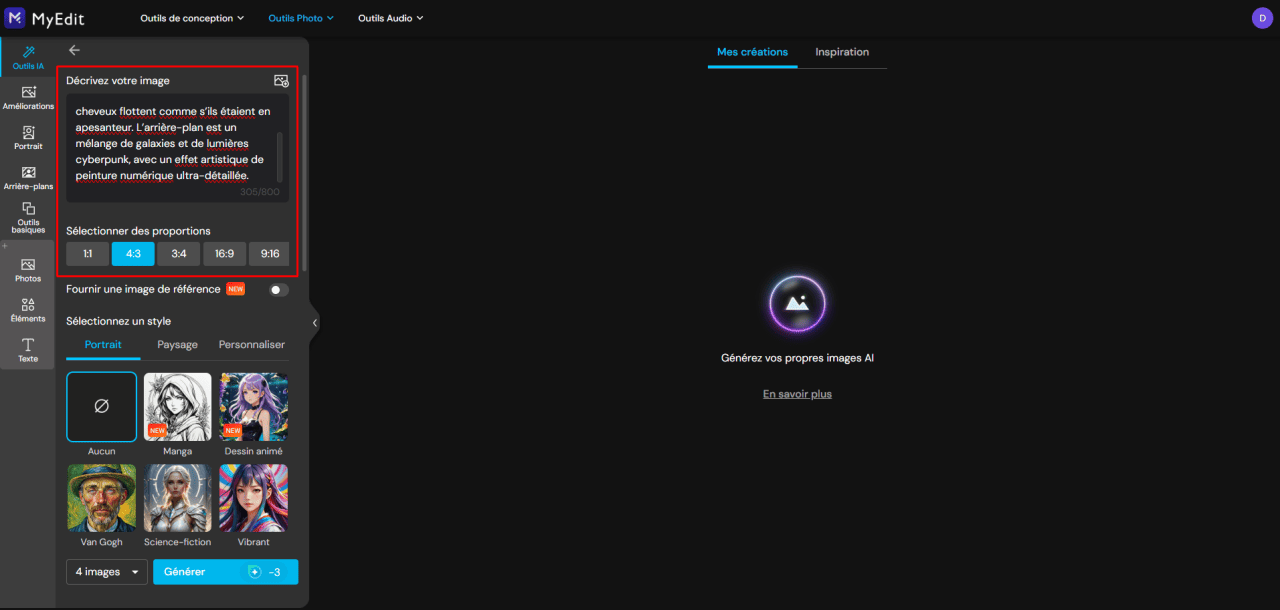The image size is (1280, 610).
Task: Switch to the Paysage style tab
Action: point(177,344)
